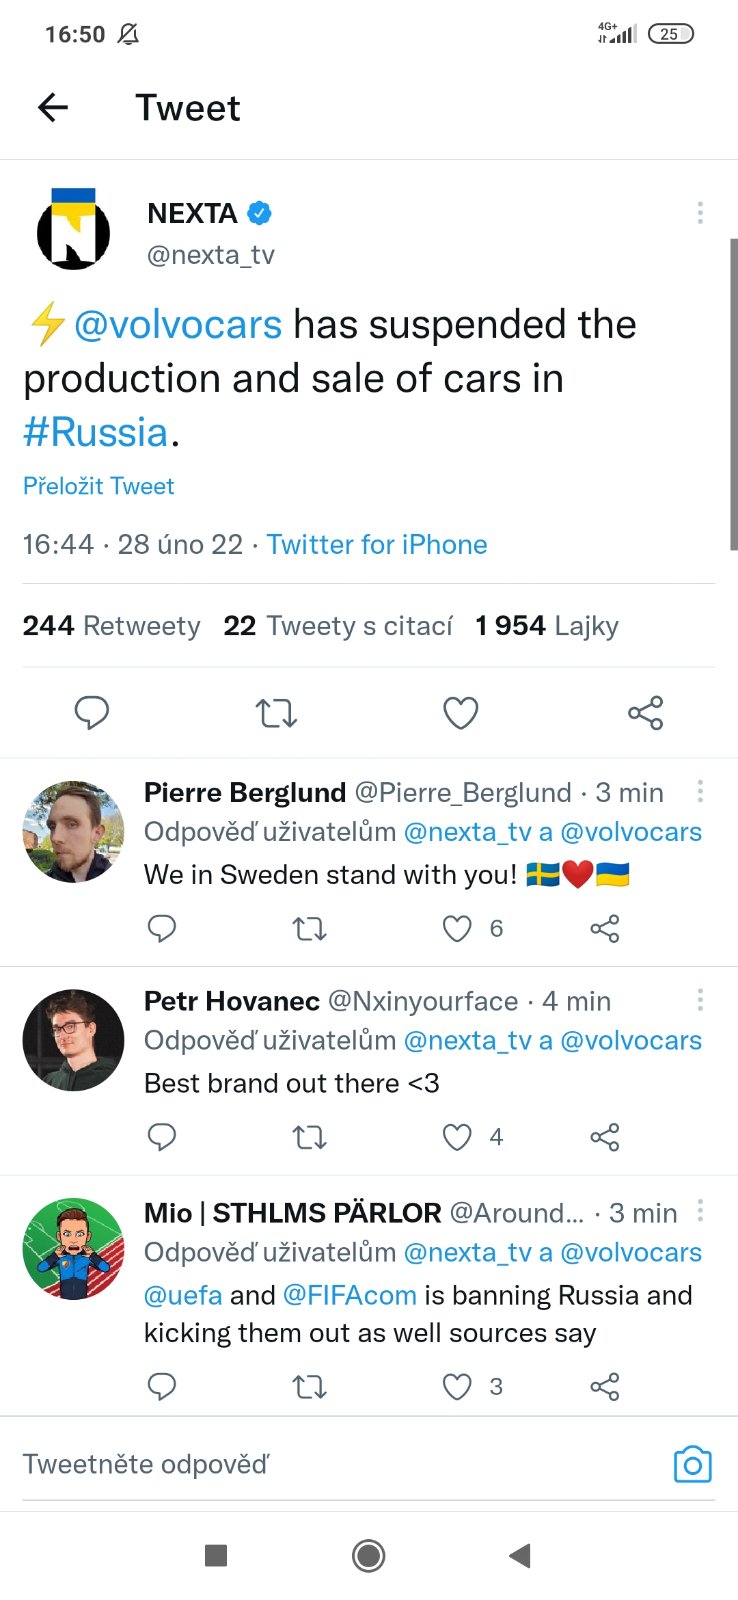Open more options for NEXTA tweet

pyautogui.click(x=700, y=212)
